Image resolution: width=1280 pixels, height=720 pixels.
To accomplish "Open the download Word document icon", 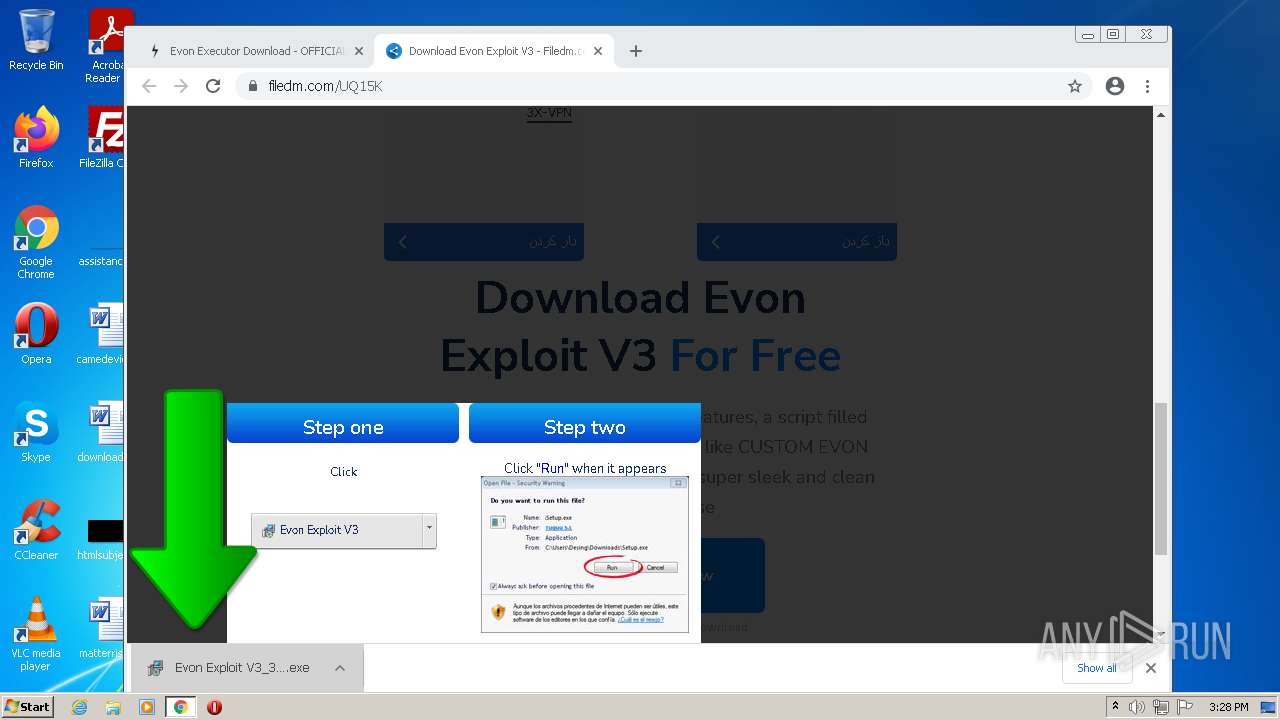I will (x=102, y=432).
